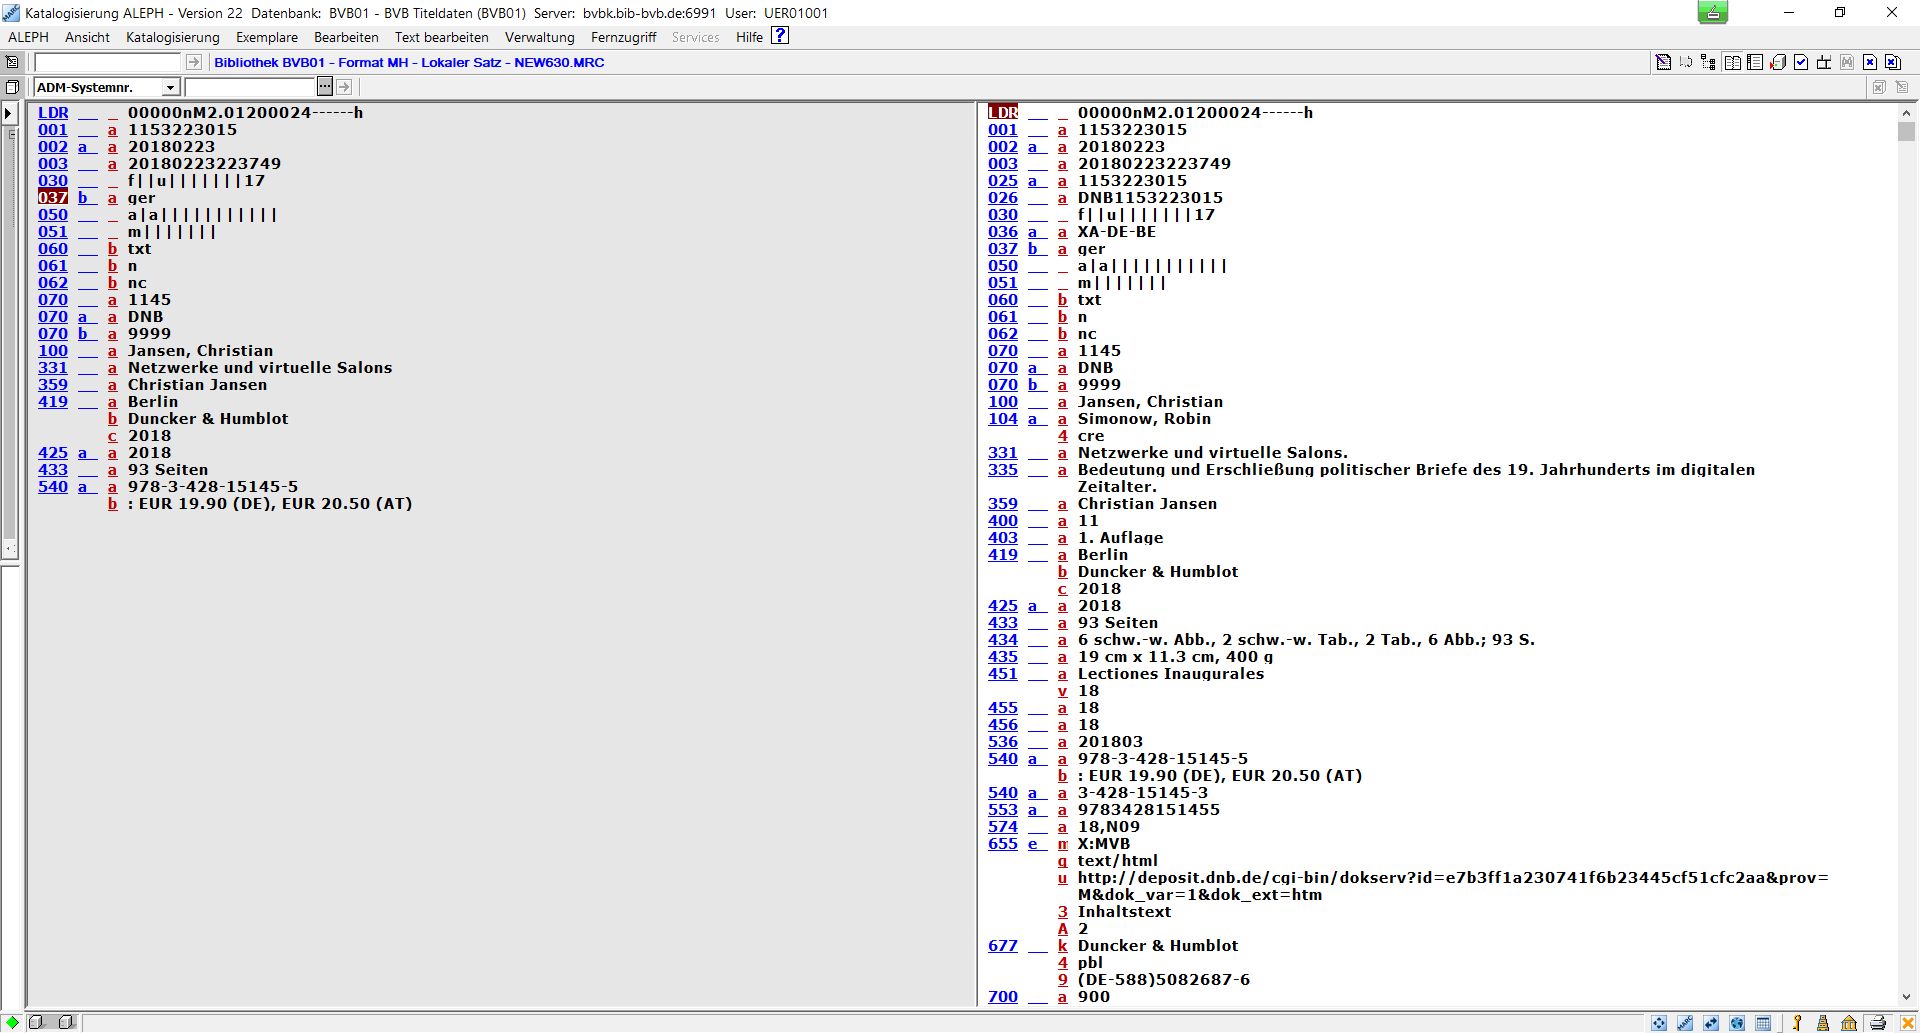
Task: Click the library building icon
Action: point(1849,1023)
